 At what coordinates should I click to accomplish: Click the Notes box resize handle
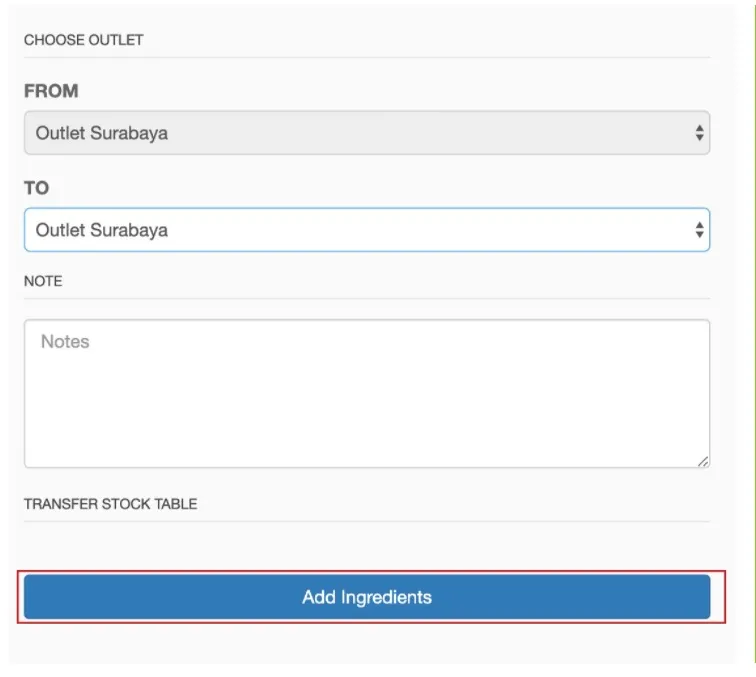coord(703,461)
